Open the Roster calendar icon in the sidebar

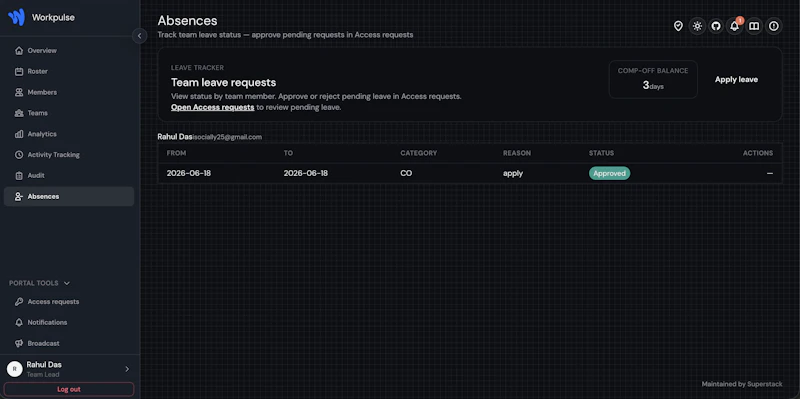tap(19, 71)
